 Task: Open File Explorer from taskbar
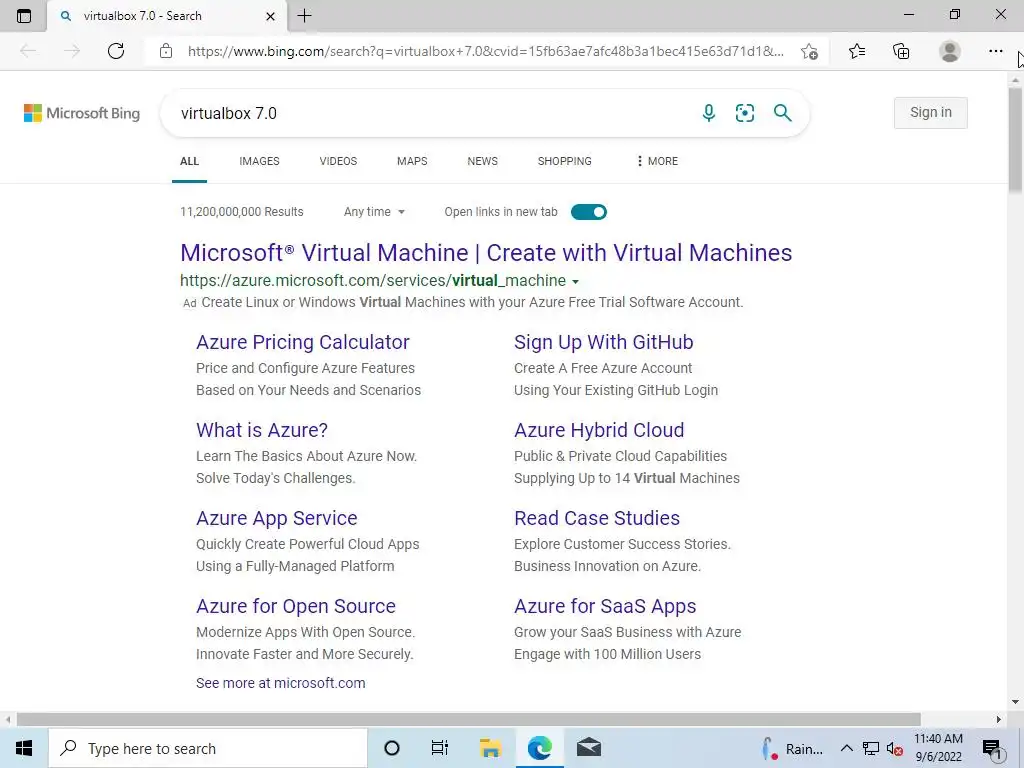[x=490, y=748]
